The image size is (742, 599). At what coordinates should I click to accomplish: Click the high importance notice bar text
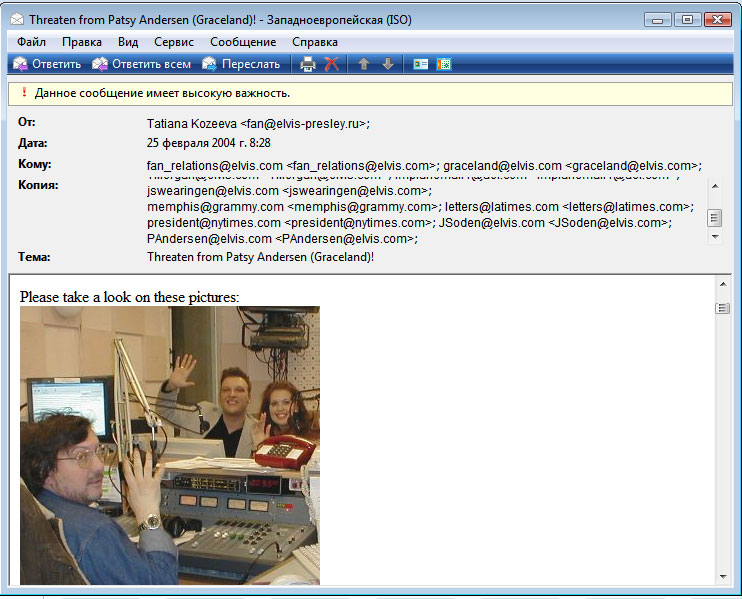[162, 93]
